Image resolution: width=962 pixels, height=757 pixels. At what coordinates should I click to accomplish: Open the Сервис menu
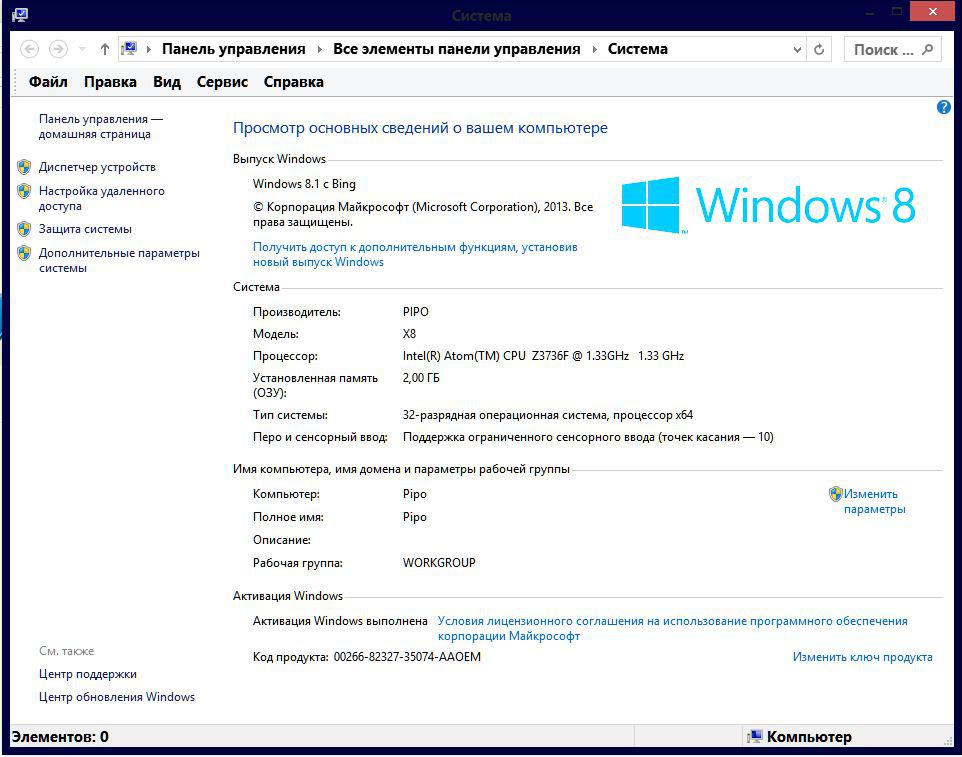pos(222,82)
